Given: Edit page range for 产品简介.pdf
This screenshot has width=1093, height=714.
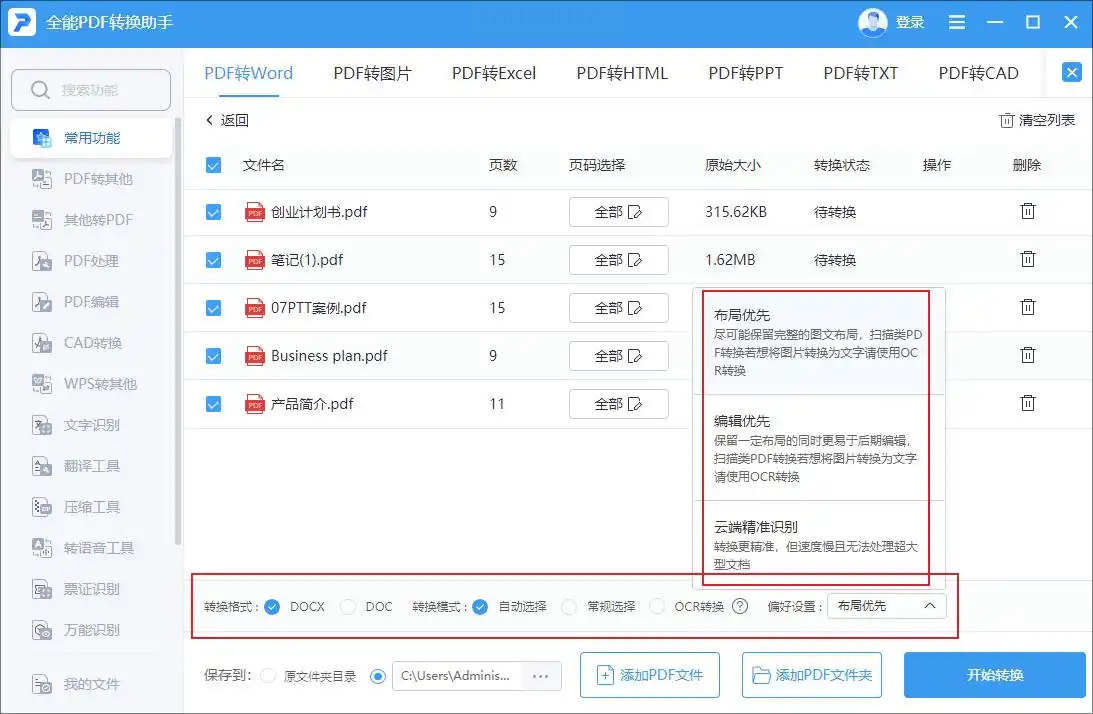Looking at the screenshot, I should pos(618,404).
